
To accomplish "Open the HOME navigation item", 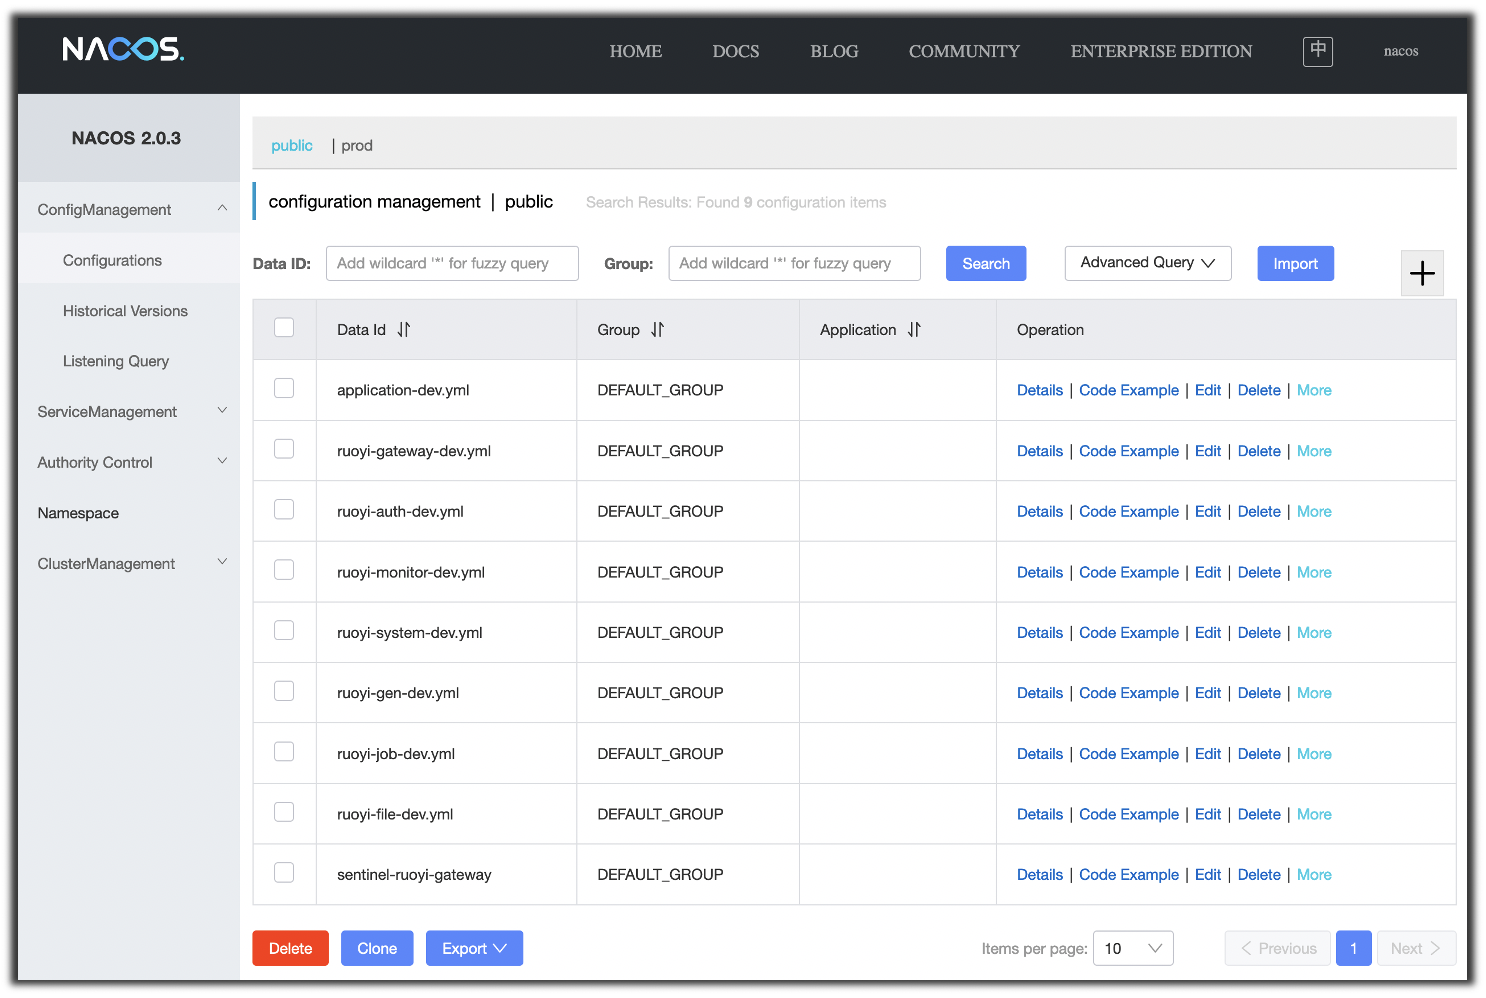I will pyautogui.click(x=636, y=51).
